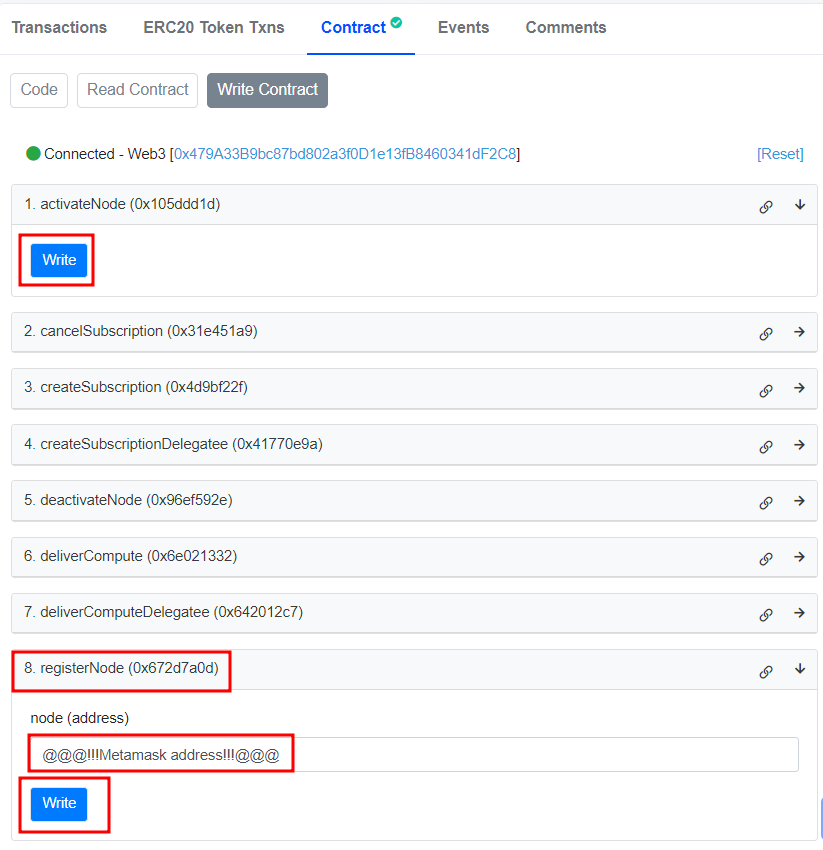The height and width of the screenshot is (850, 823).
Task: Expand the createSubscriptionDelegatee section arrow
Action: coord(799,445)
